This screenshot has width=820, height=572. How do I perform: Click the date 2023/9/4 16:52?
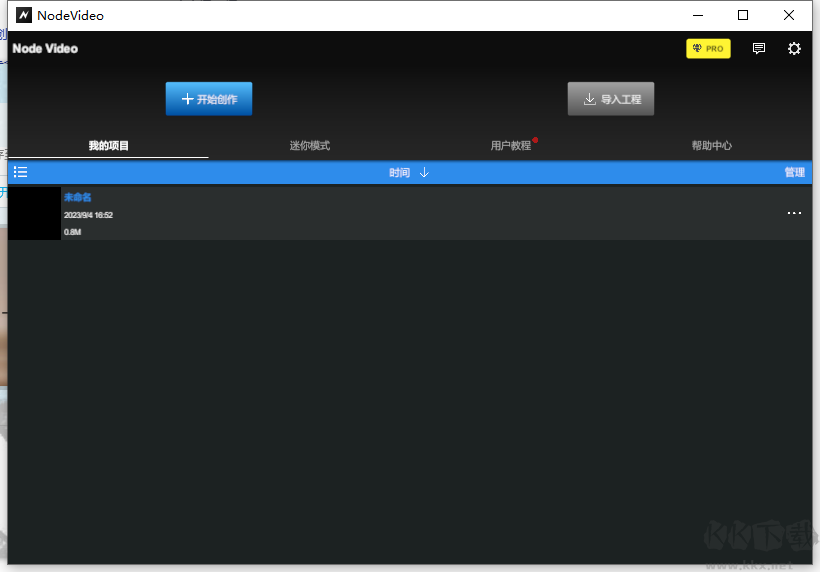(x=88, y=215)
